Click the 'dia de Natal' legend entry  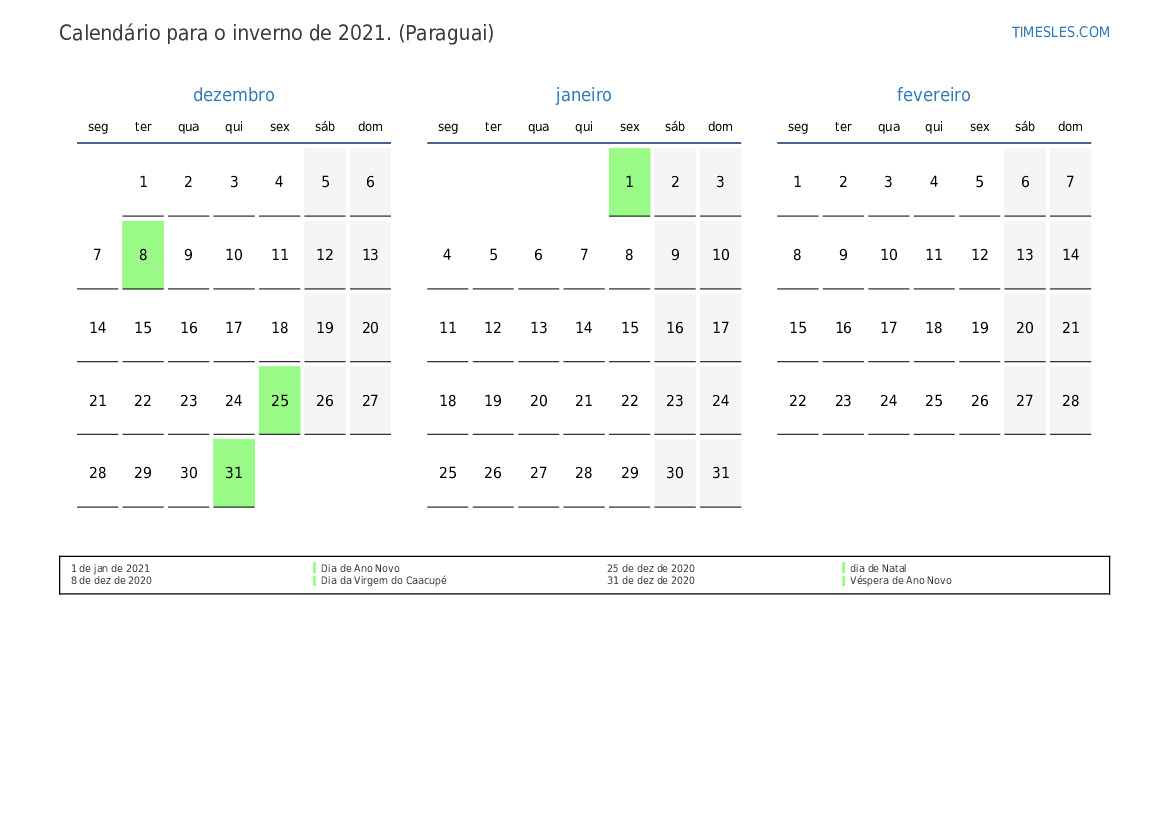pyautogui.click(x=878, y=568)
